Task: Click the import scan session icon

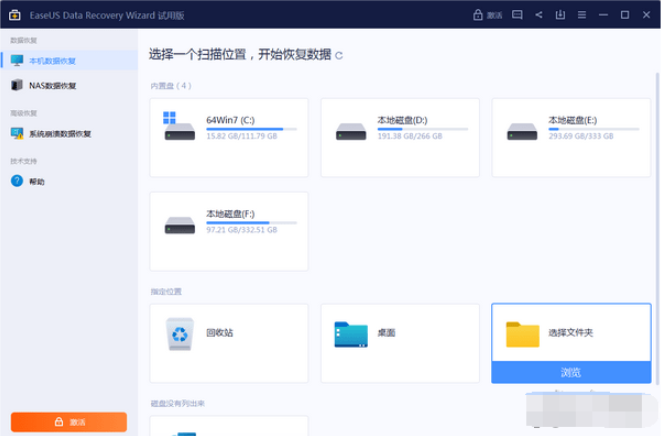Action: (x=560, y=15)
